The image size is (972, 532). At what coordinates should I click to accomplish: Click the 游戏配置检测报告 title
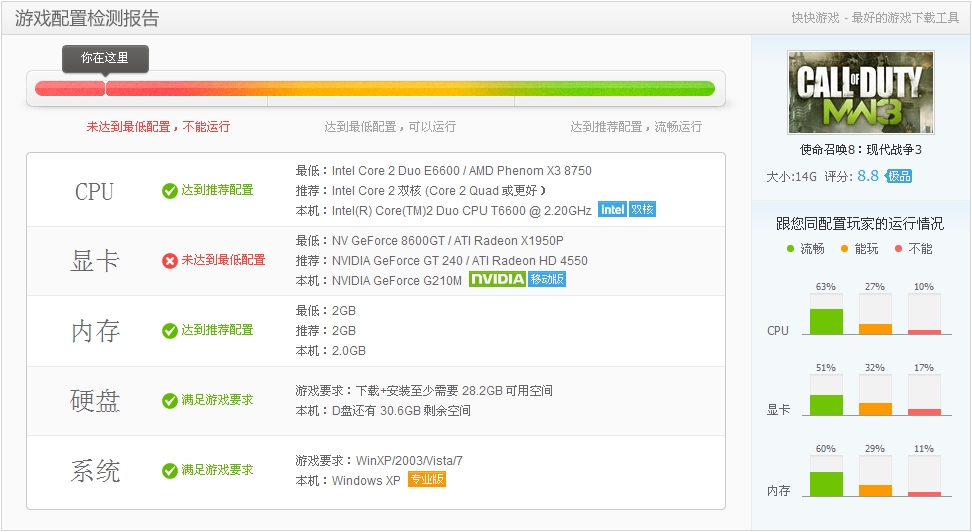point(87,18)
